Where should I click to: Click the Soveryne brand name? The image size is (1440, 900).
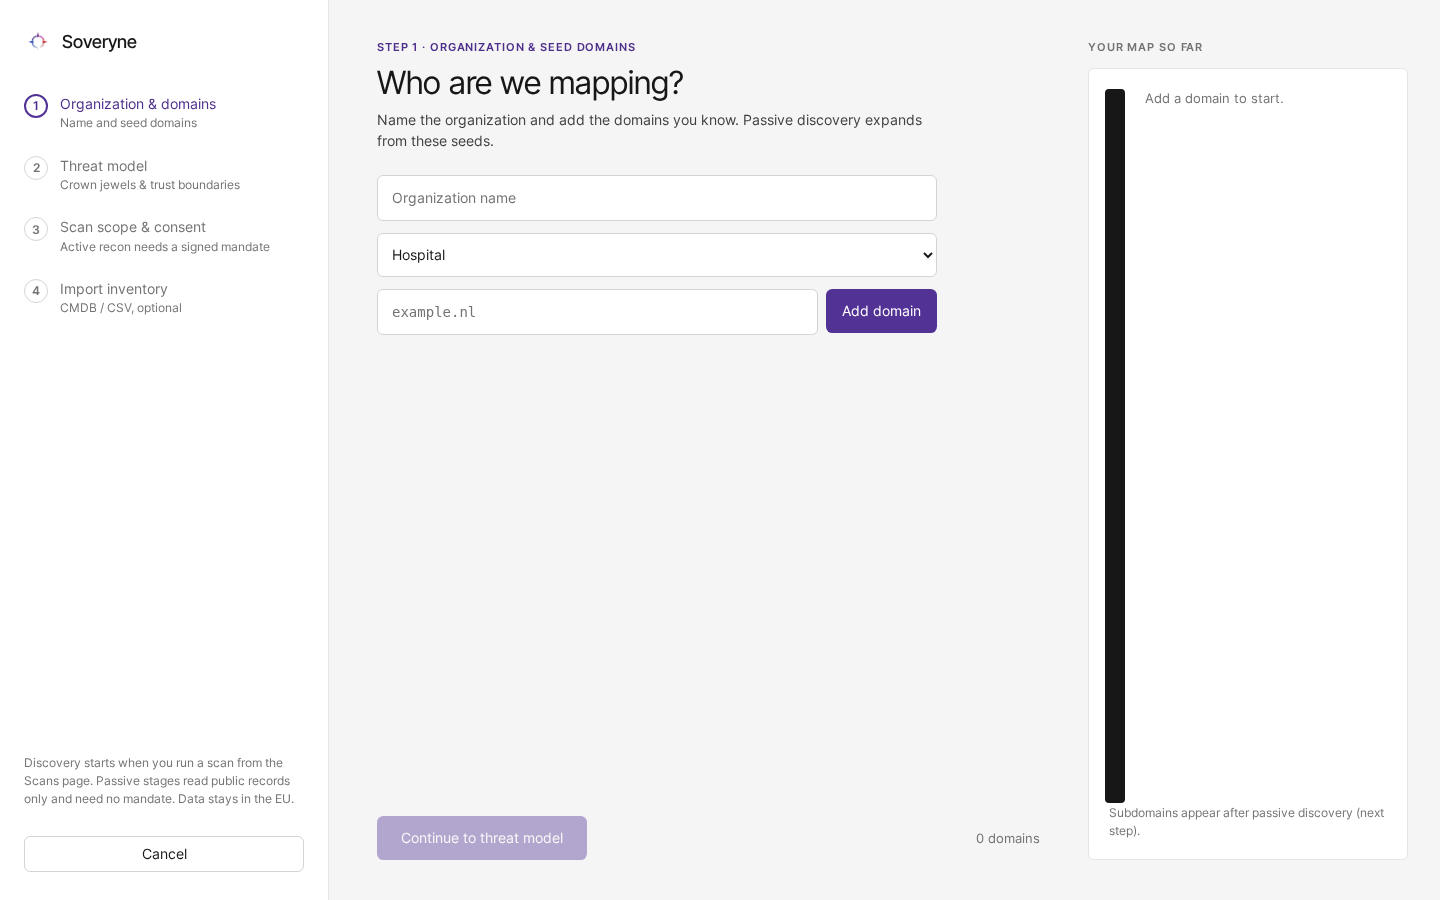coord(99,41)
